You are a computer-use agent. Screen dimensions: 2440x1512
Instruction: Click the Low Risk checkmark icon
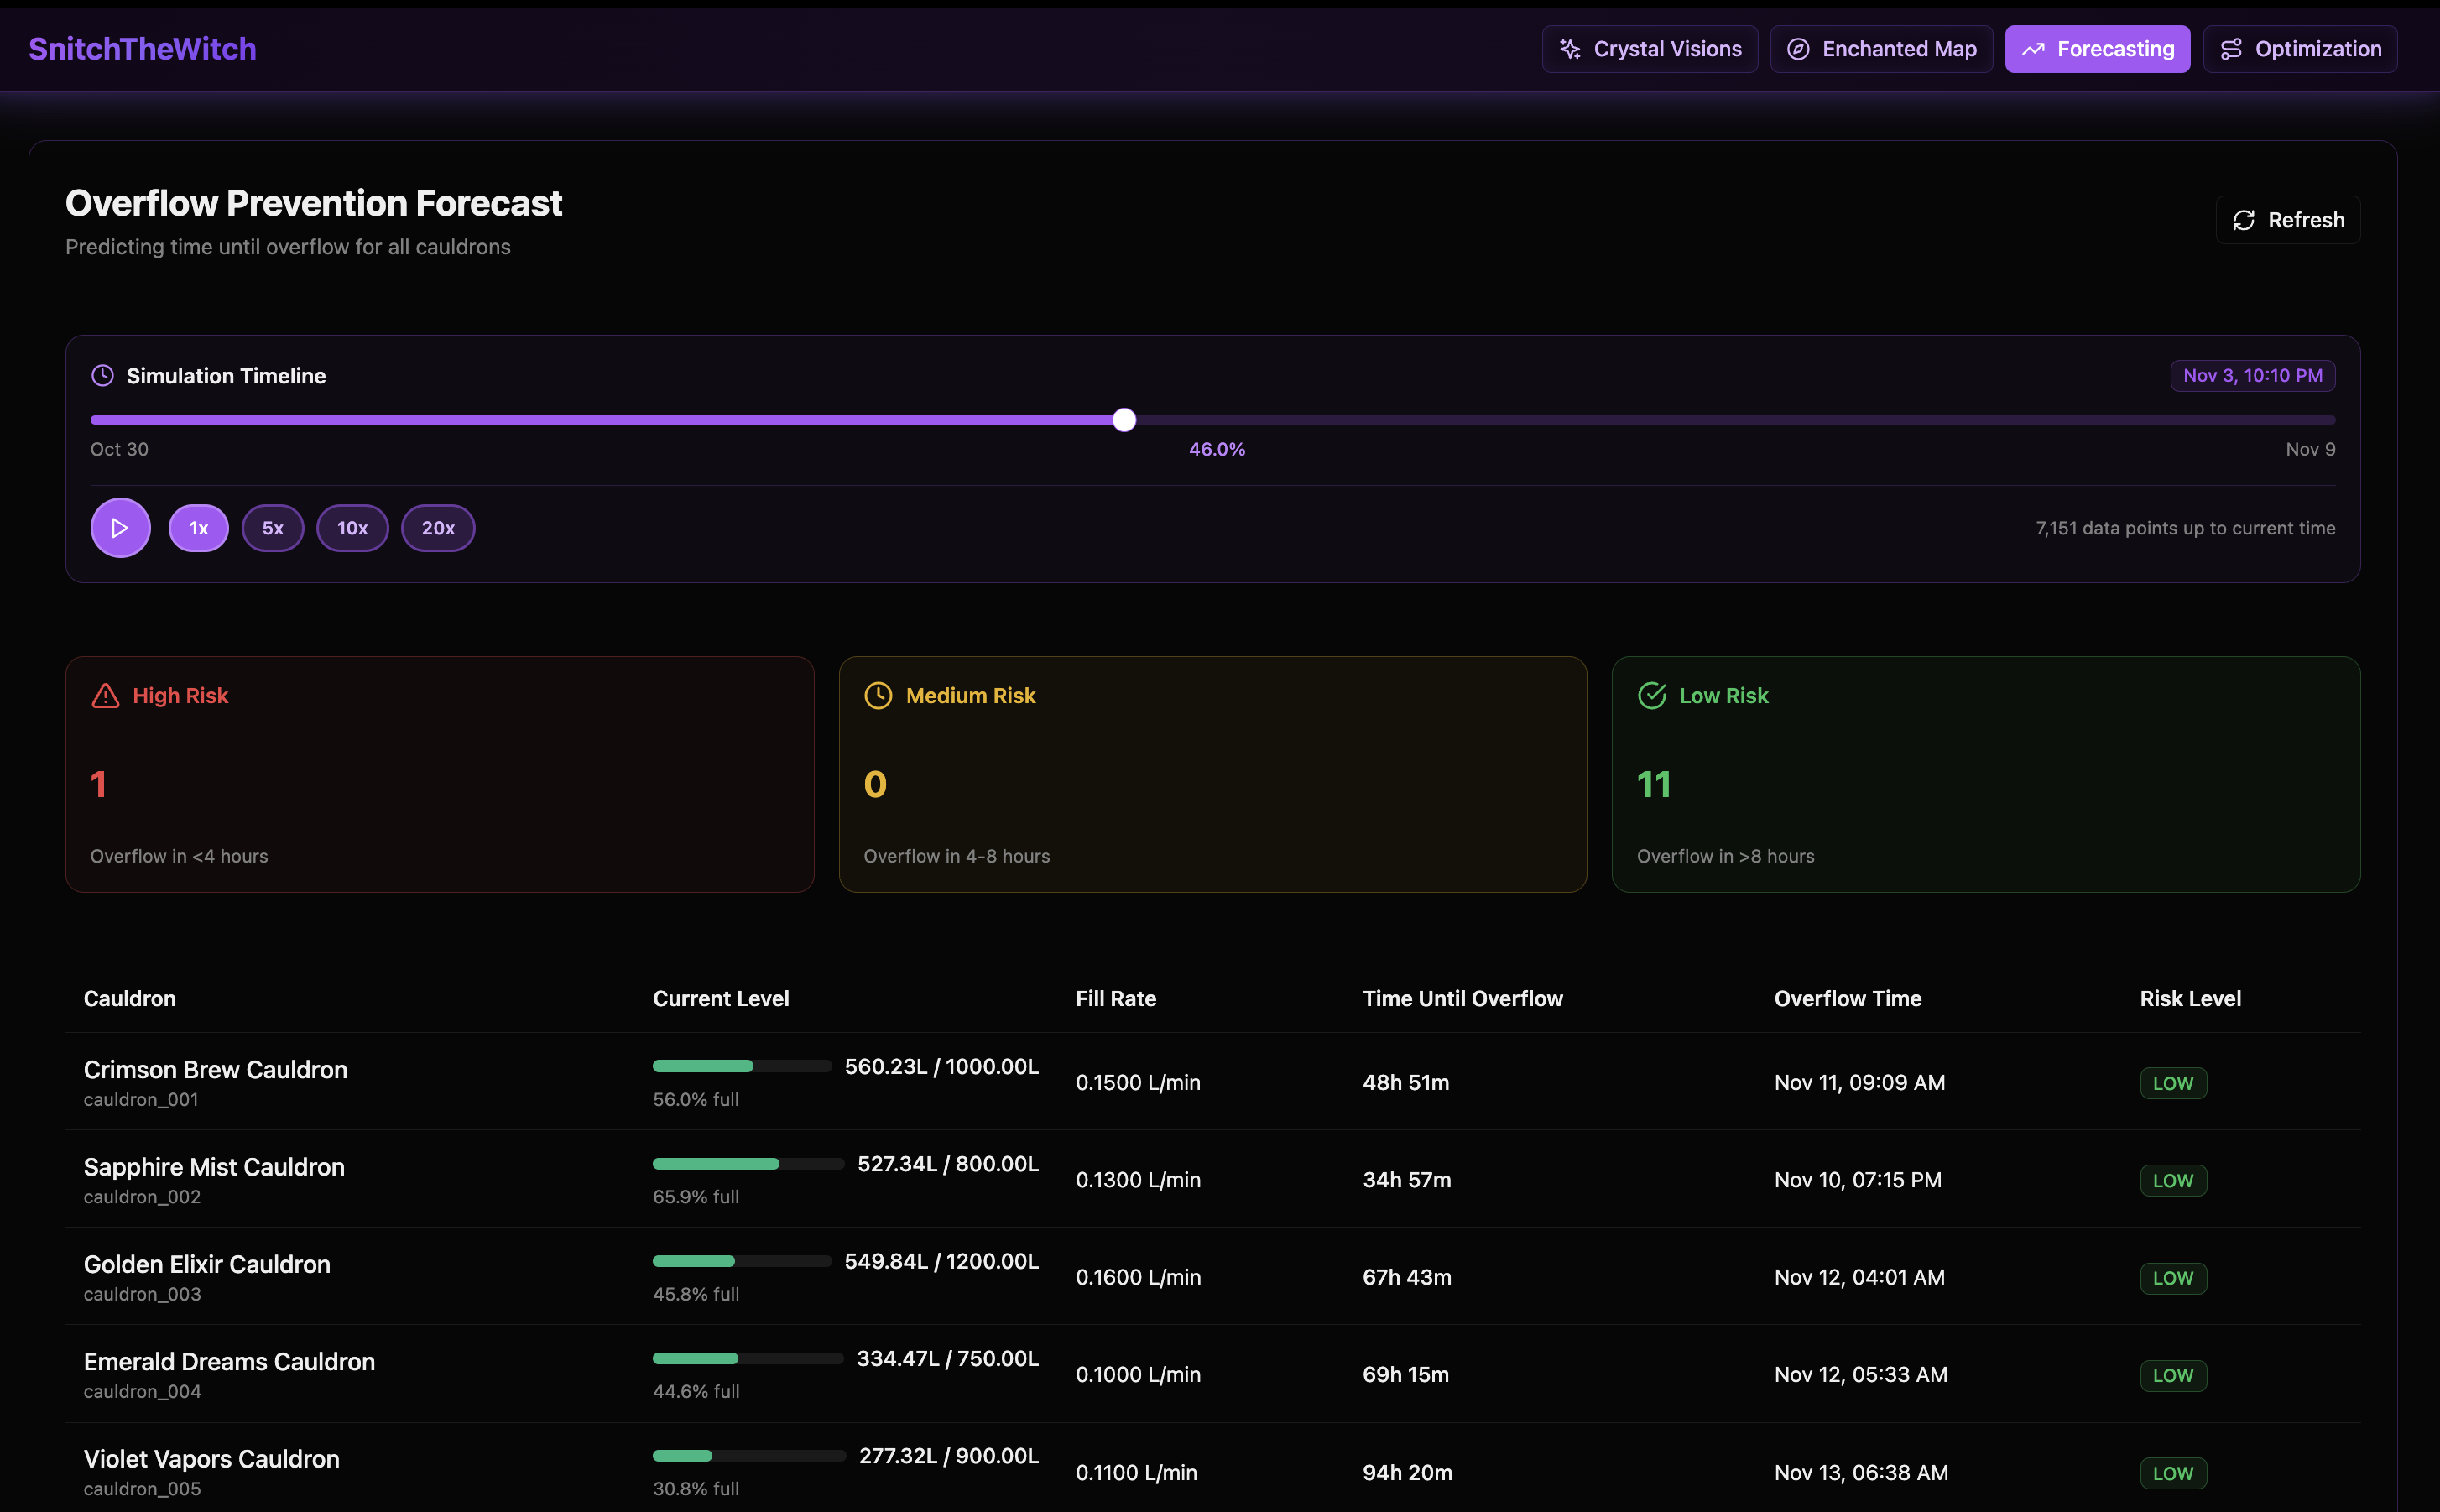click(1652, 696)
